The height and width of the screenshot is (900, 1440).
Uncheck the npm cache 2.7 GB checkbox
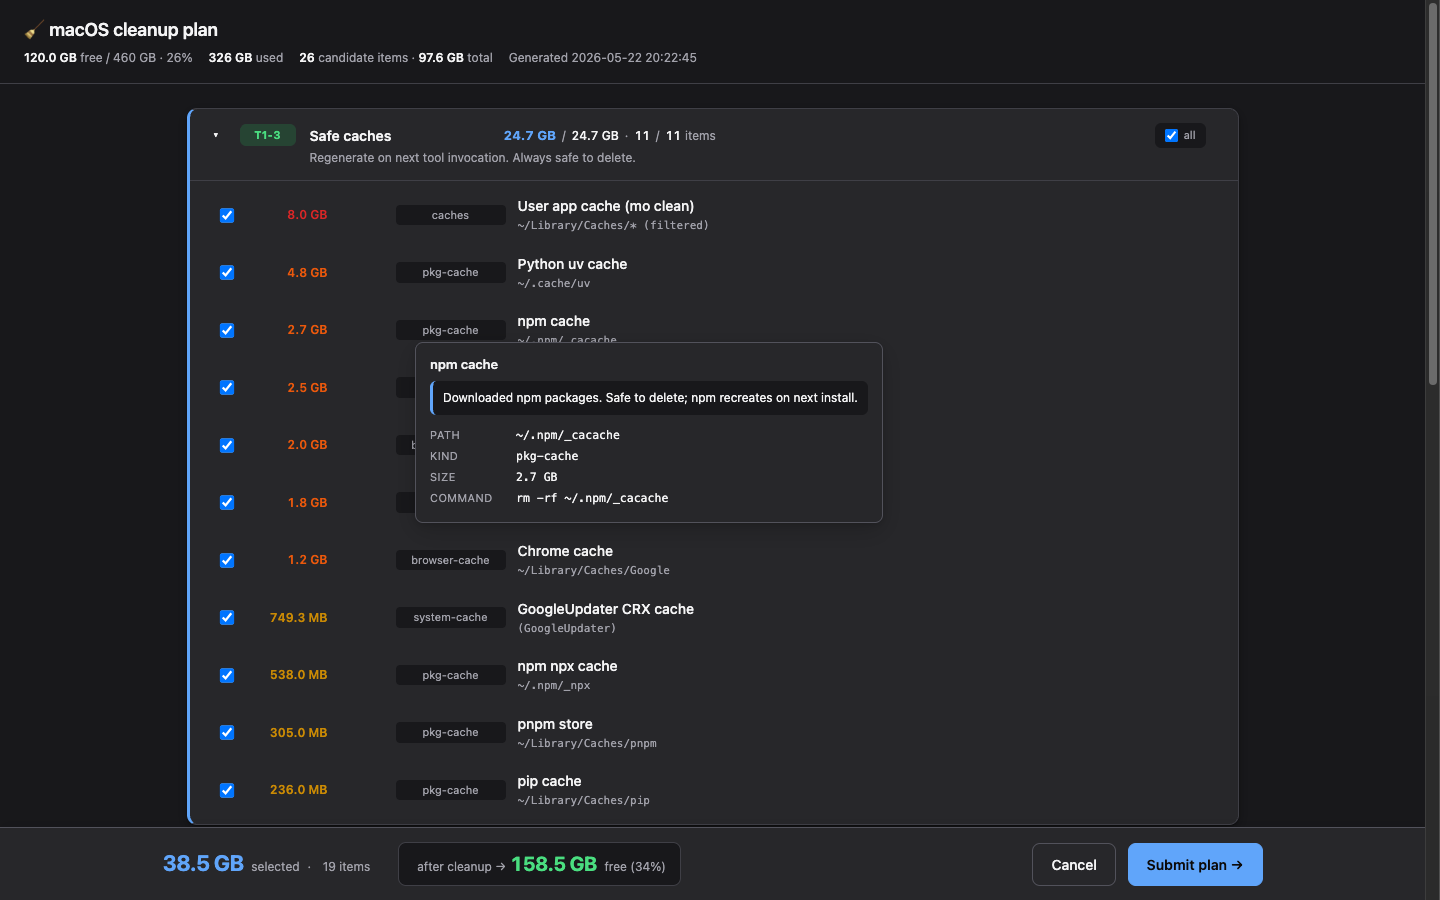point(227,330)
